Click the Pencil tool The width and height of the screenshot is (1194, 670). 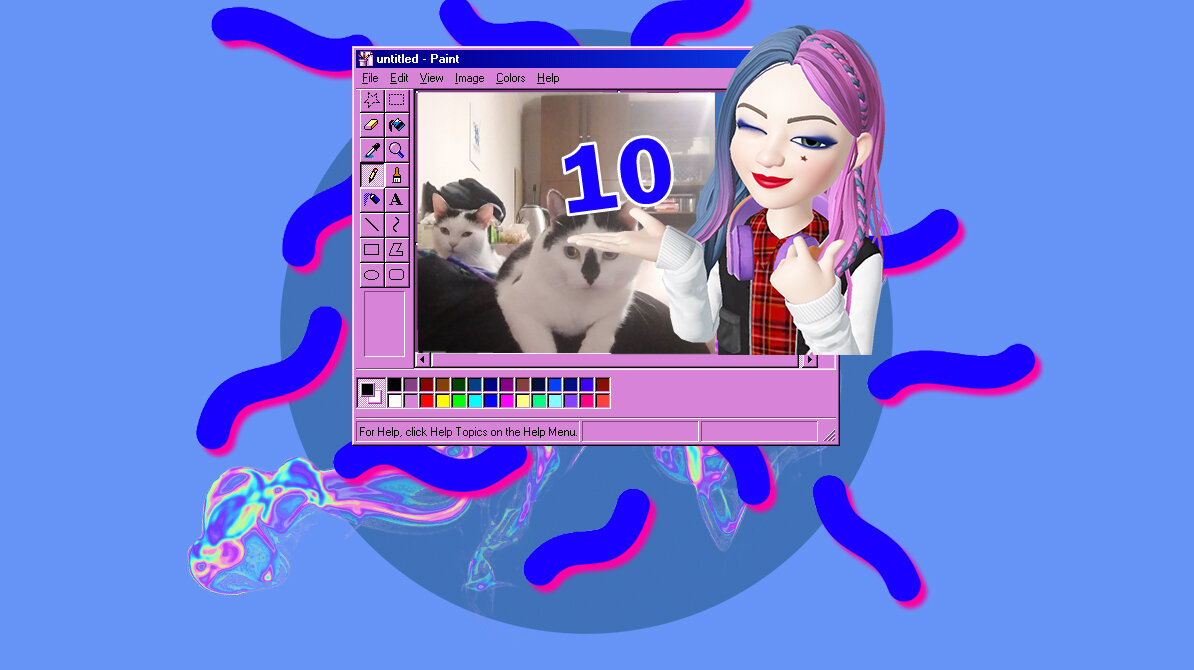point(372,175)
